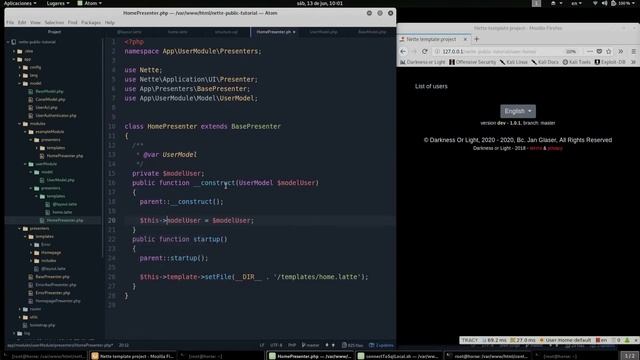Screen dimensions: 640x360
Task: Click the red nette footer link
Action: pos(536,148)
